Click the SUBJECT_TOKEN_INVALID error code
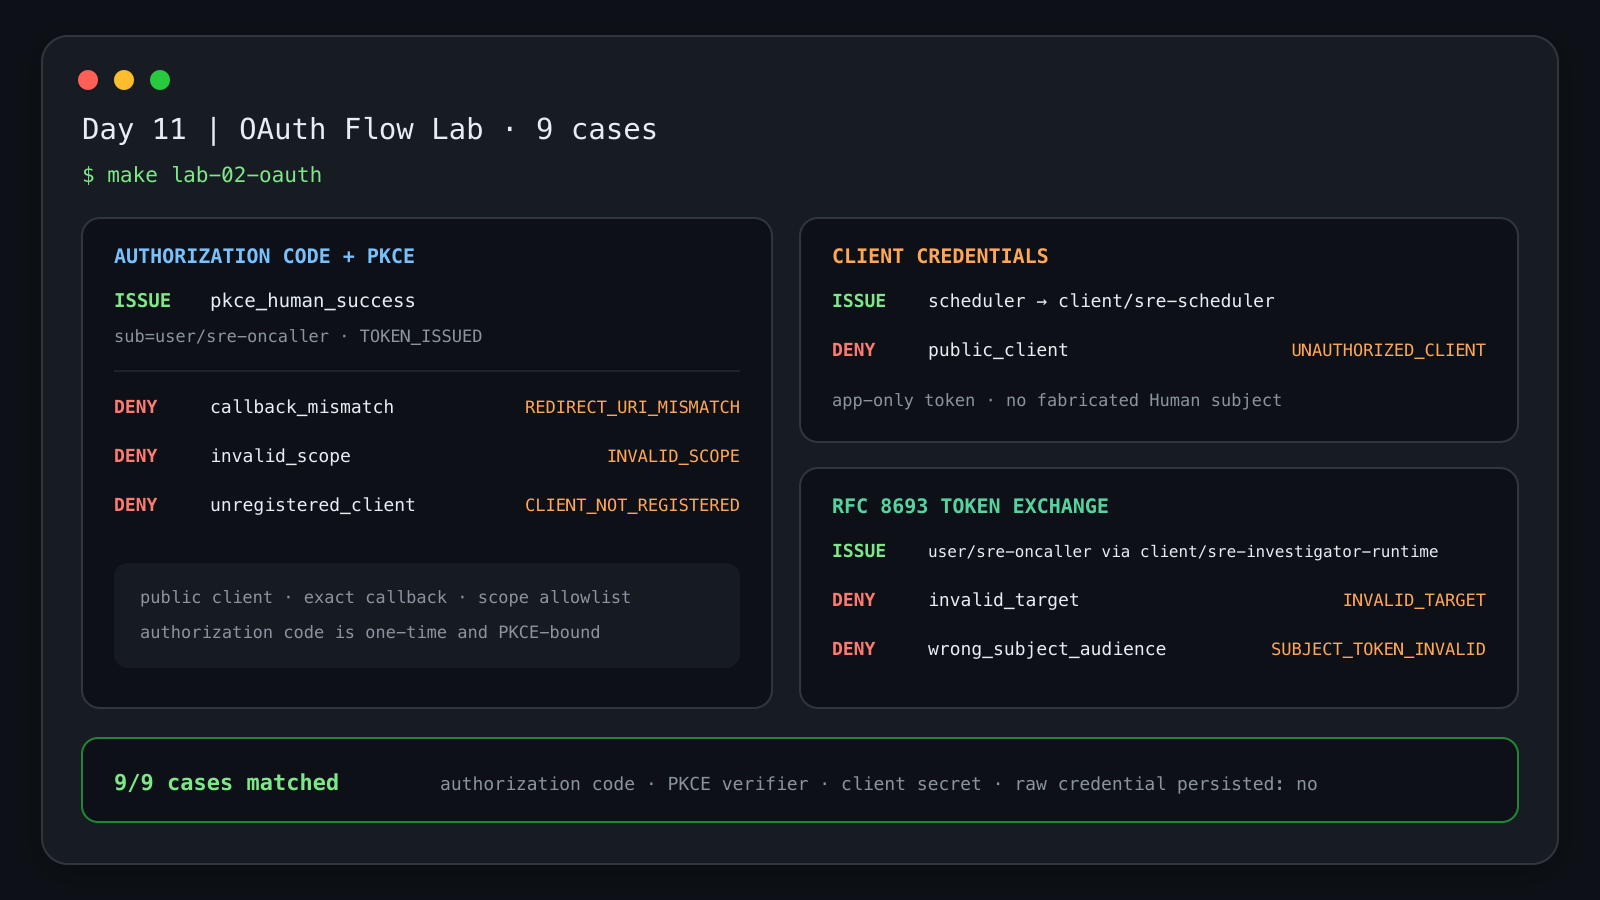The width and height of the screenshot is (1600, 900). pos(1378,649)
